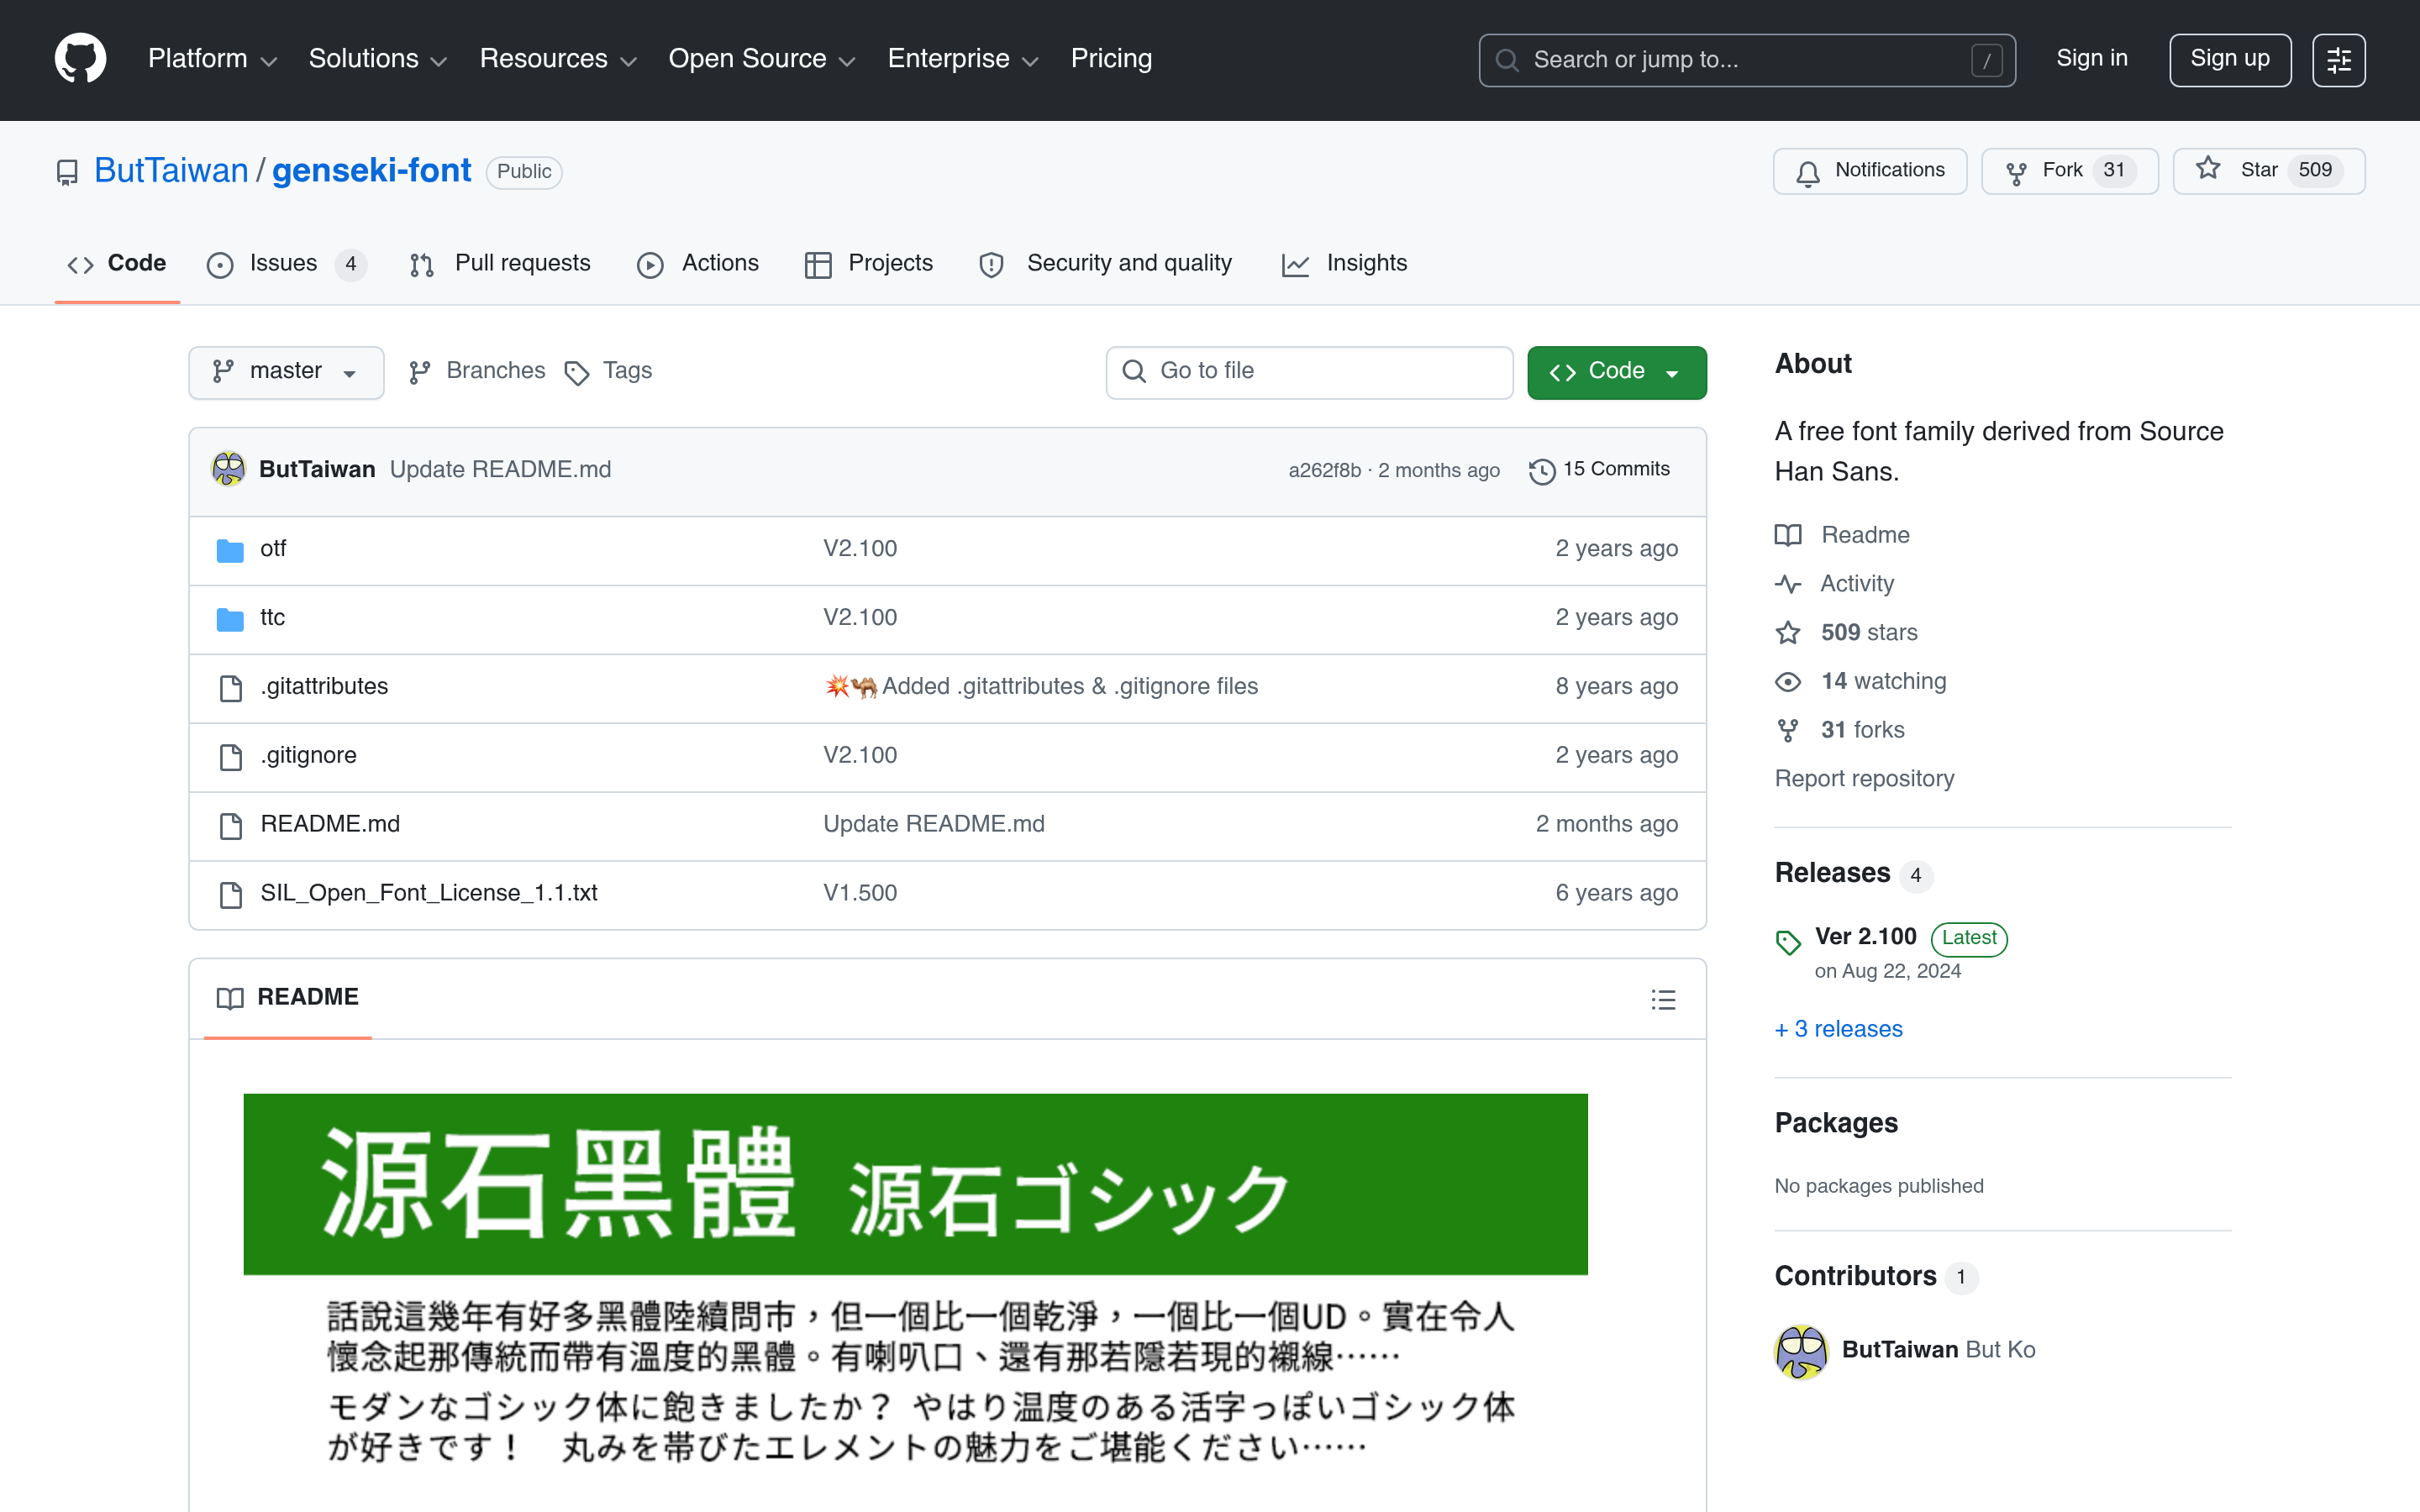View the 14 watching list
Image resolution: width=2420 pixels, height=1512 pixels.
[x=1861, y=682]
